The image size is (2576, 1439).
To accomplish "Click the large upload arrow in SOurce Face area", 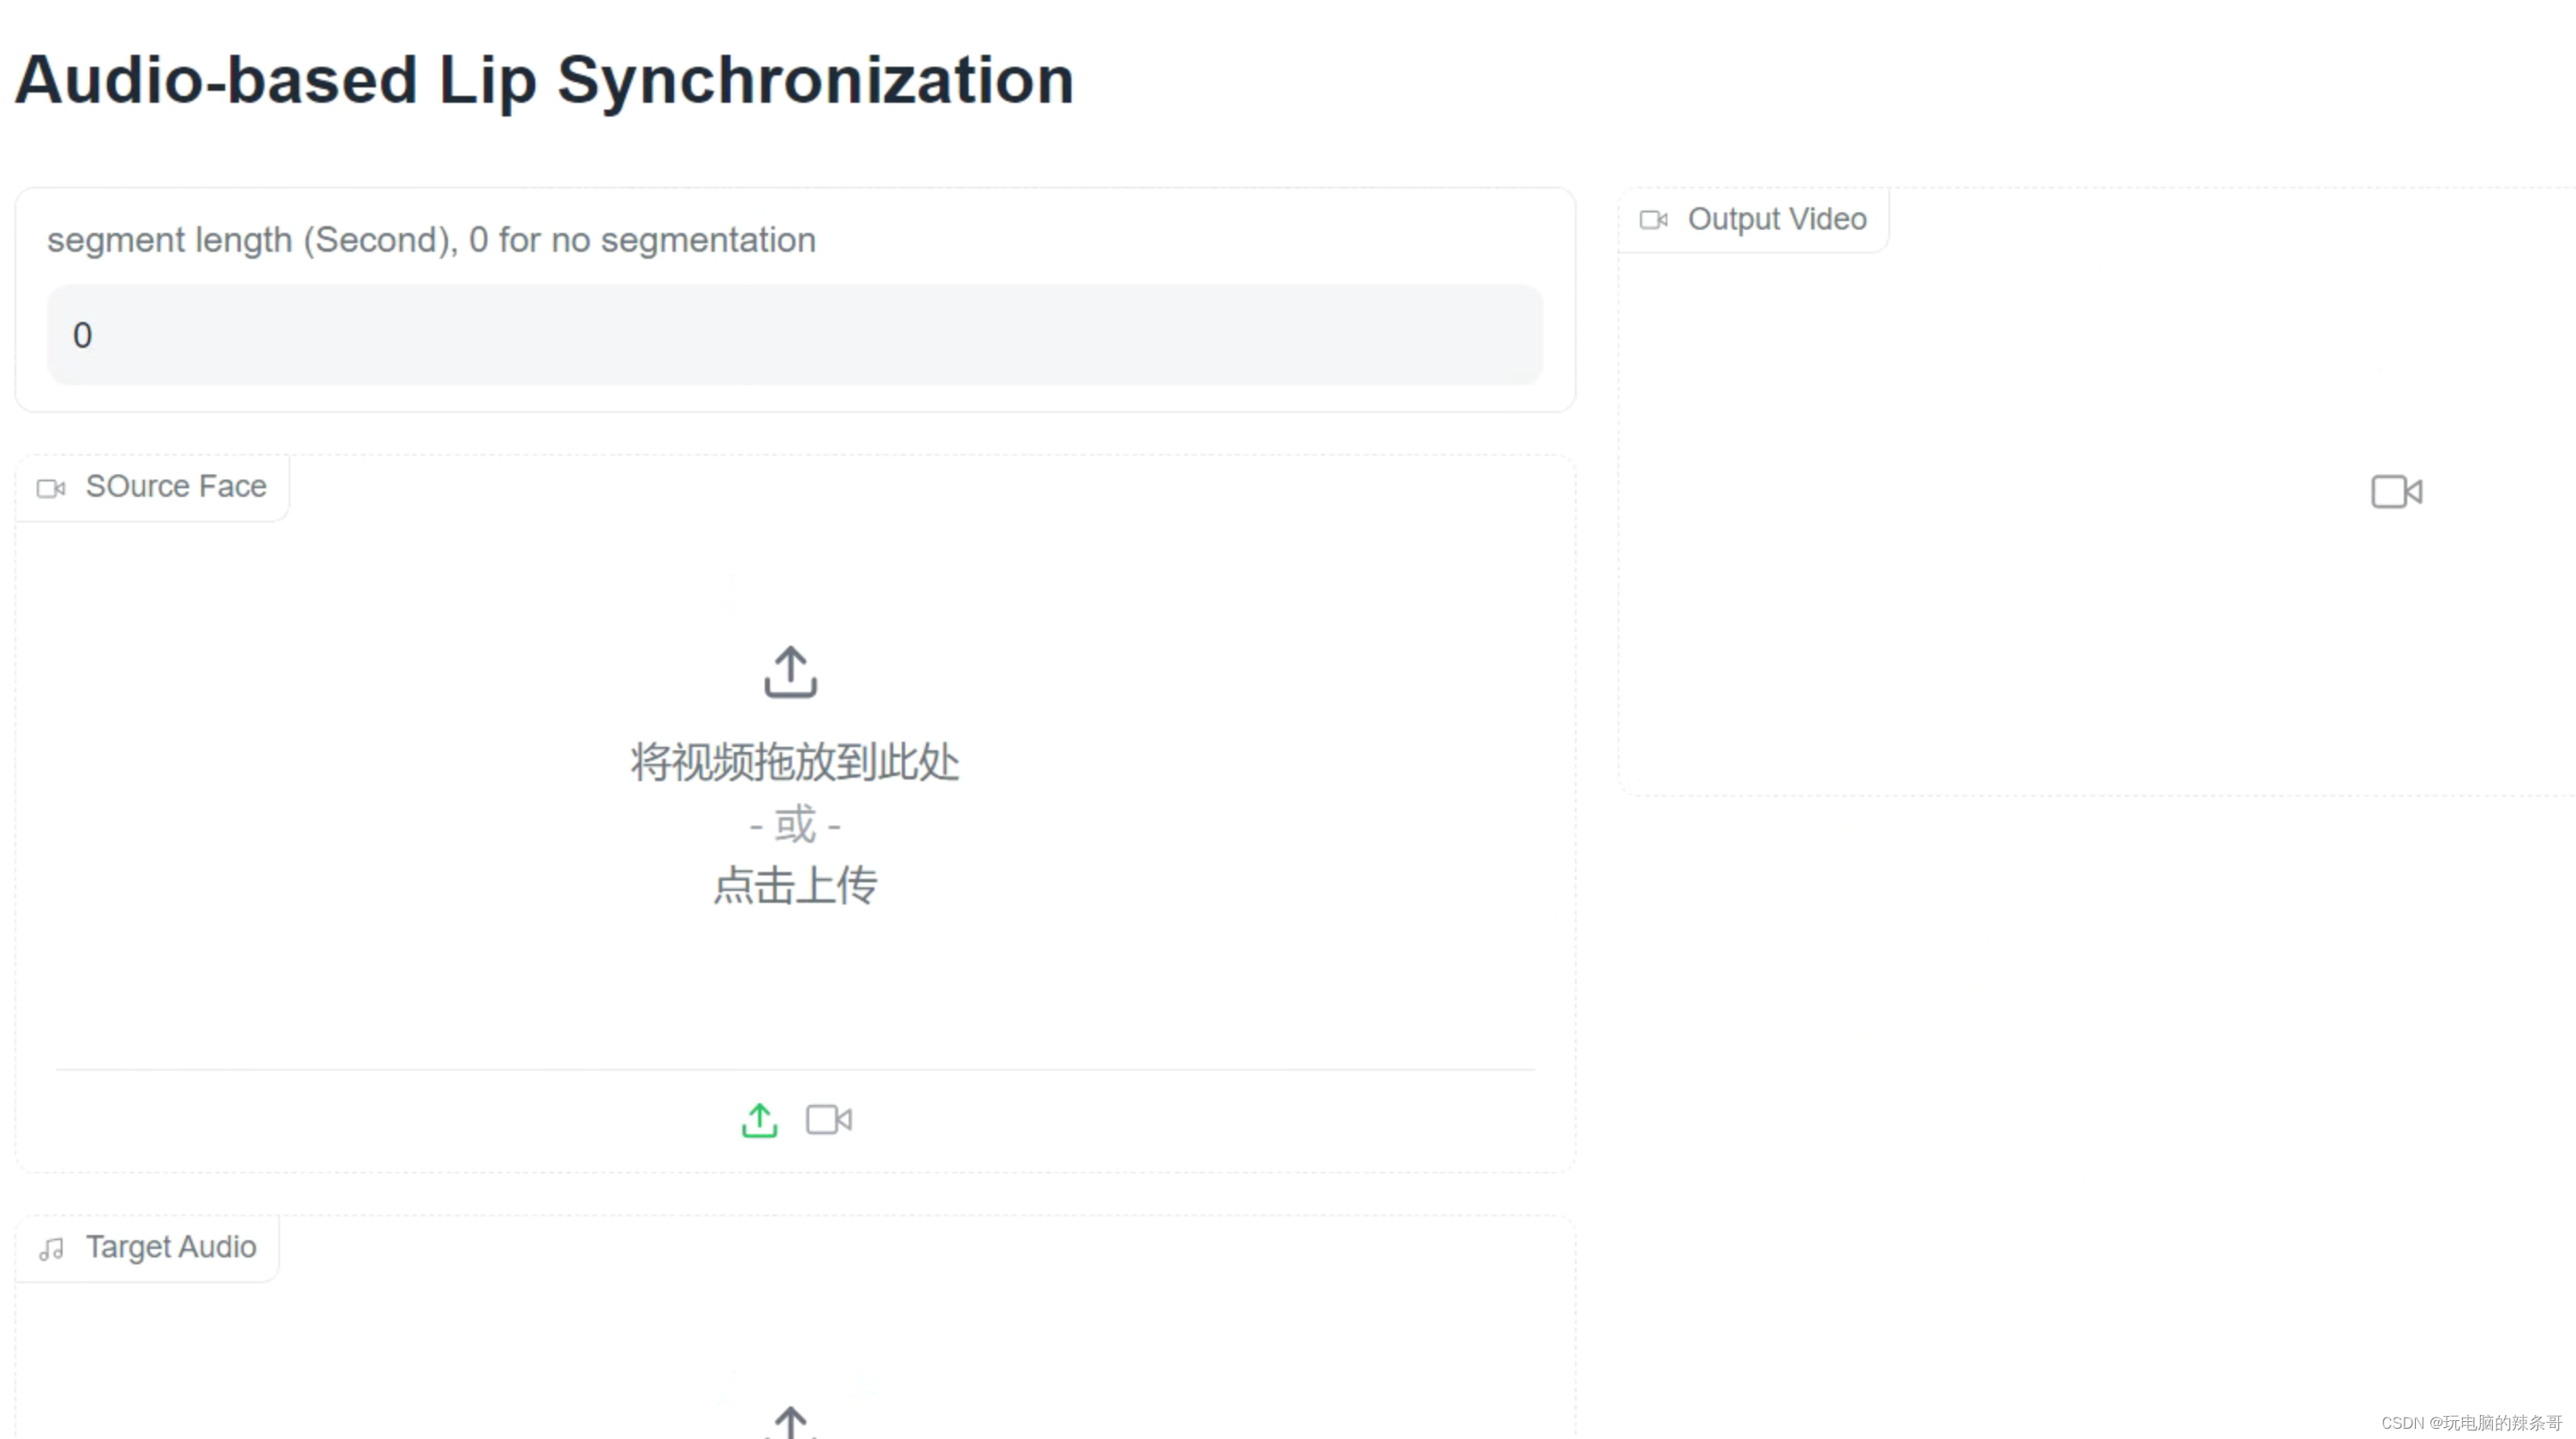I will (791, 672).
